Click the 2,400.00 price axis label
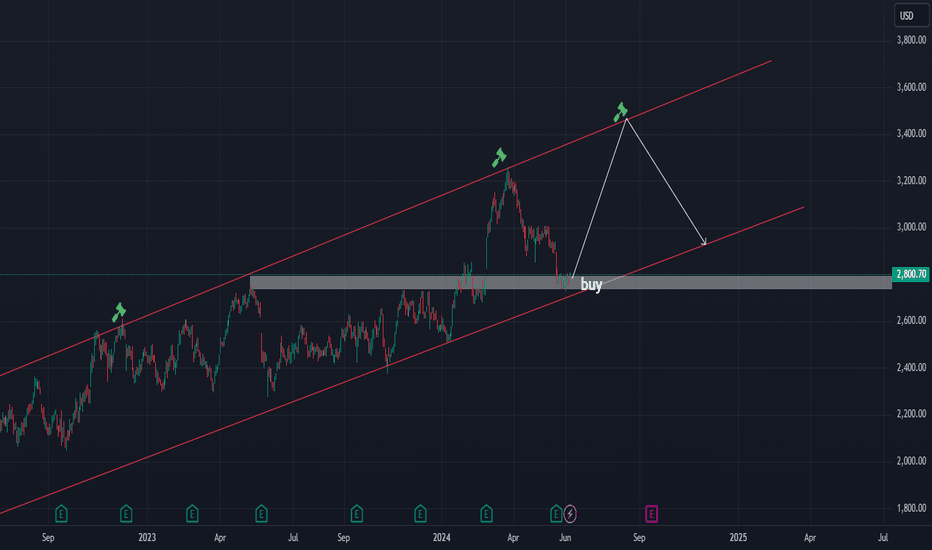 coord(911,367)
